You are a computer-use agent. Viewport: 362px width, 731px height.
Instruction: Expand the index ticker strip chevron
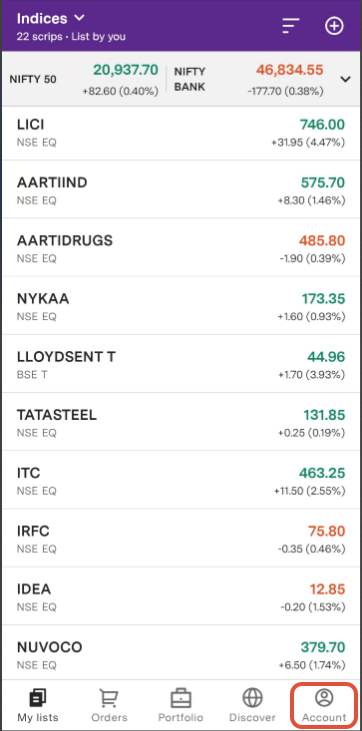(x=345, y=79)
